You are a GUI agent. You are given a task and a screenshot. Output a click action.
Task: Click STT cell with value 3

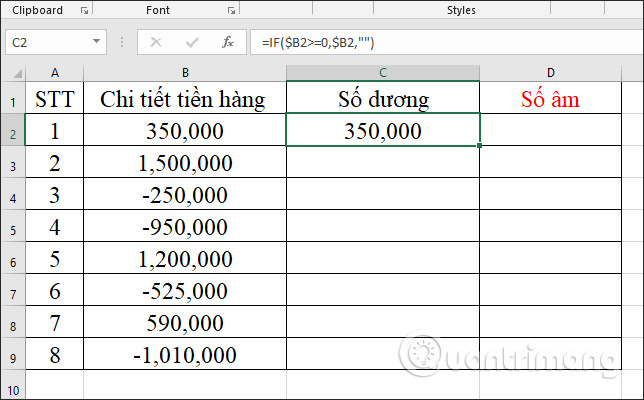pos(55,194)
